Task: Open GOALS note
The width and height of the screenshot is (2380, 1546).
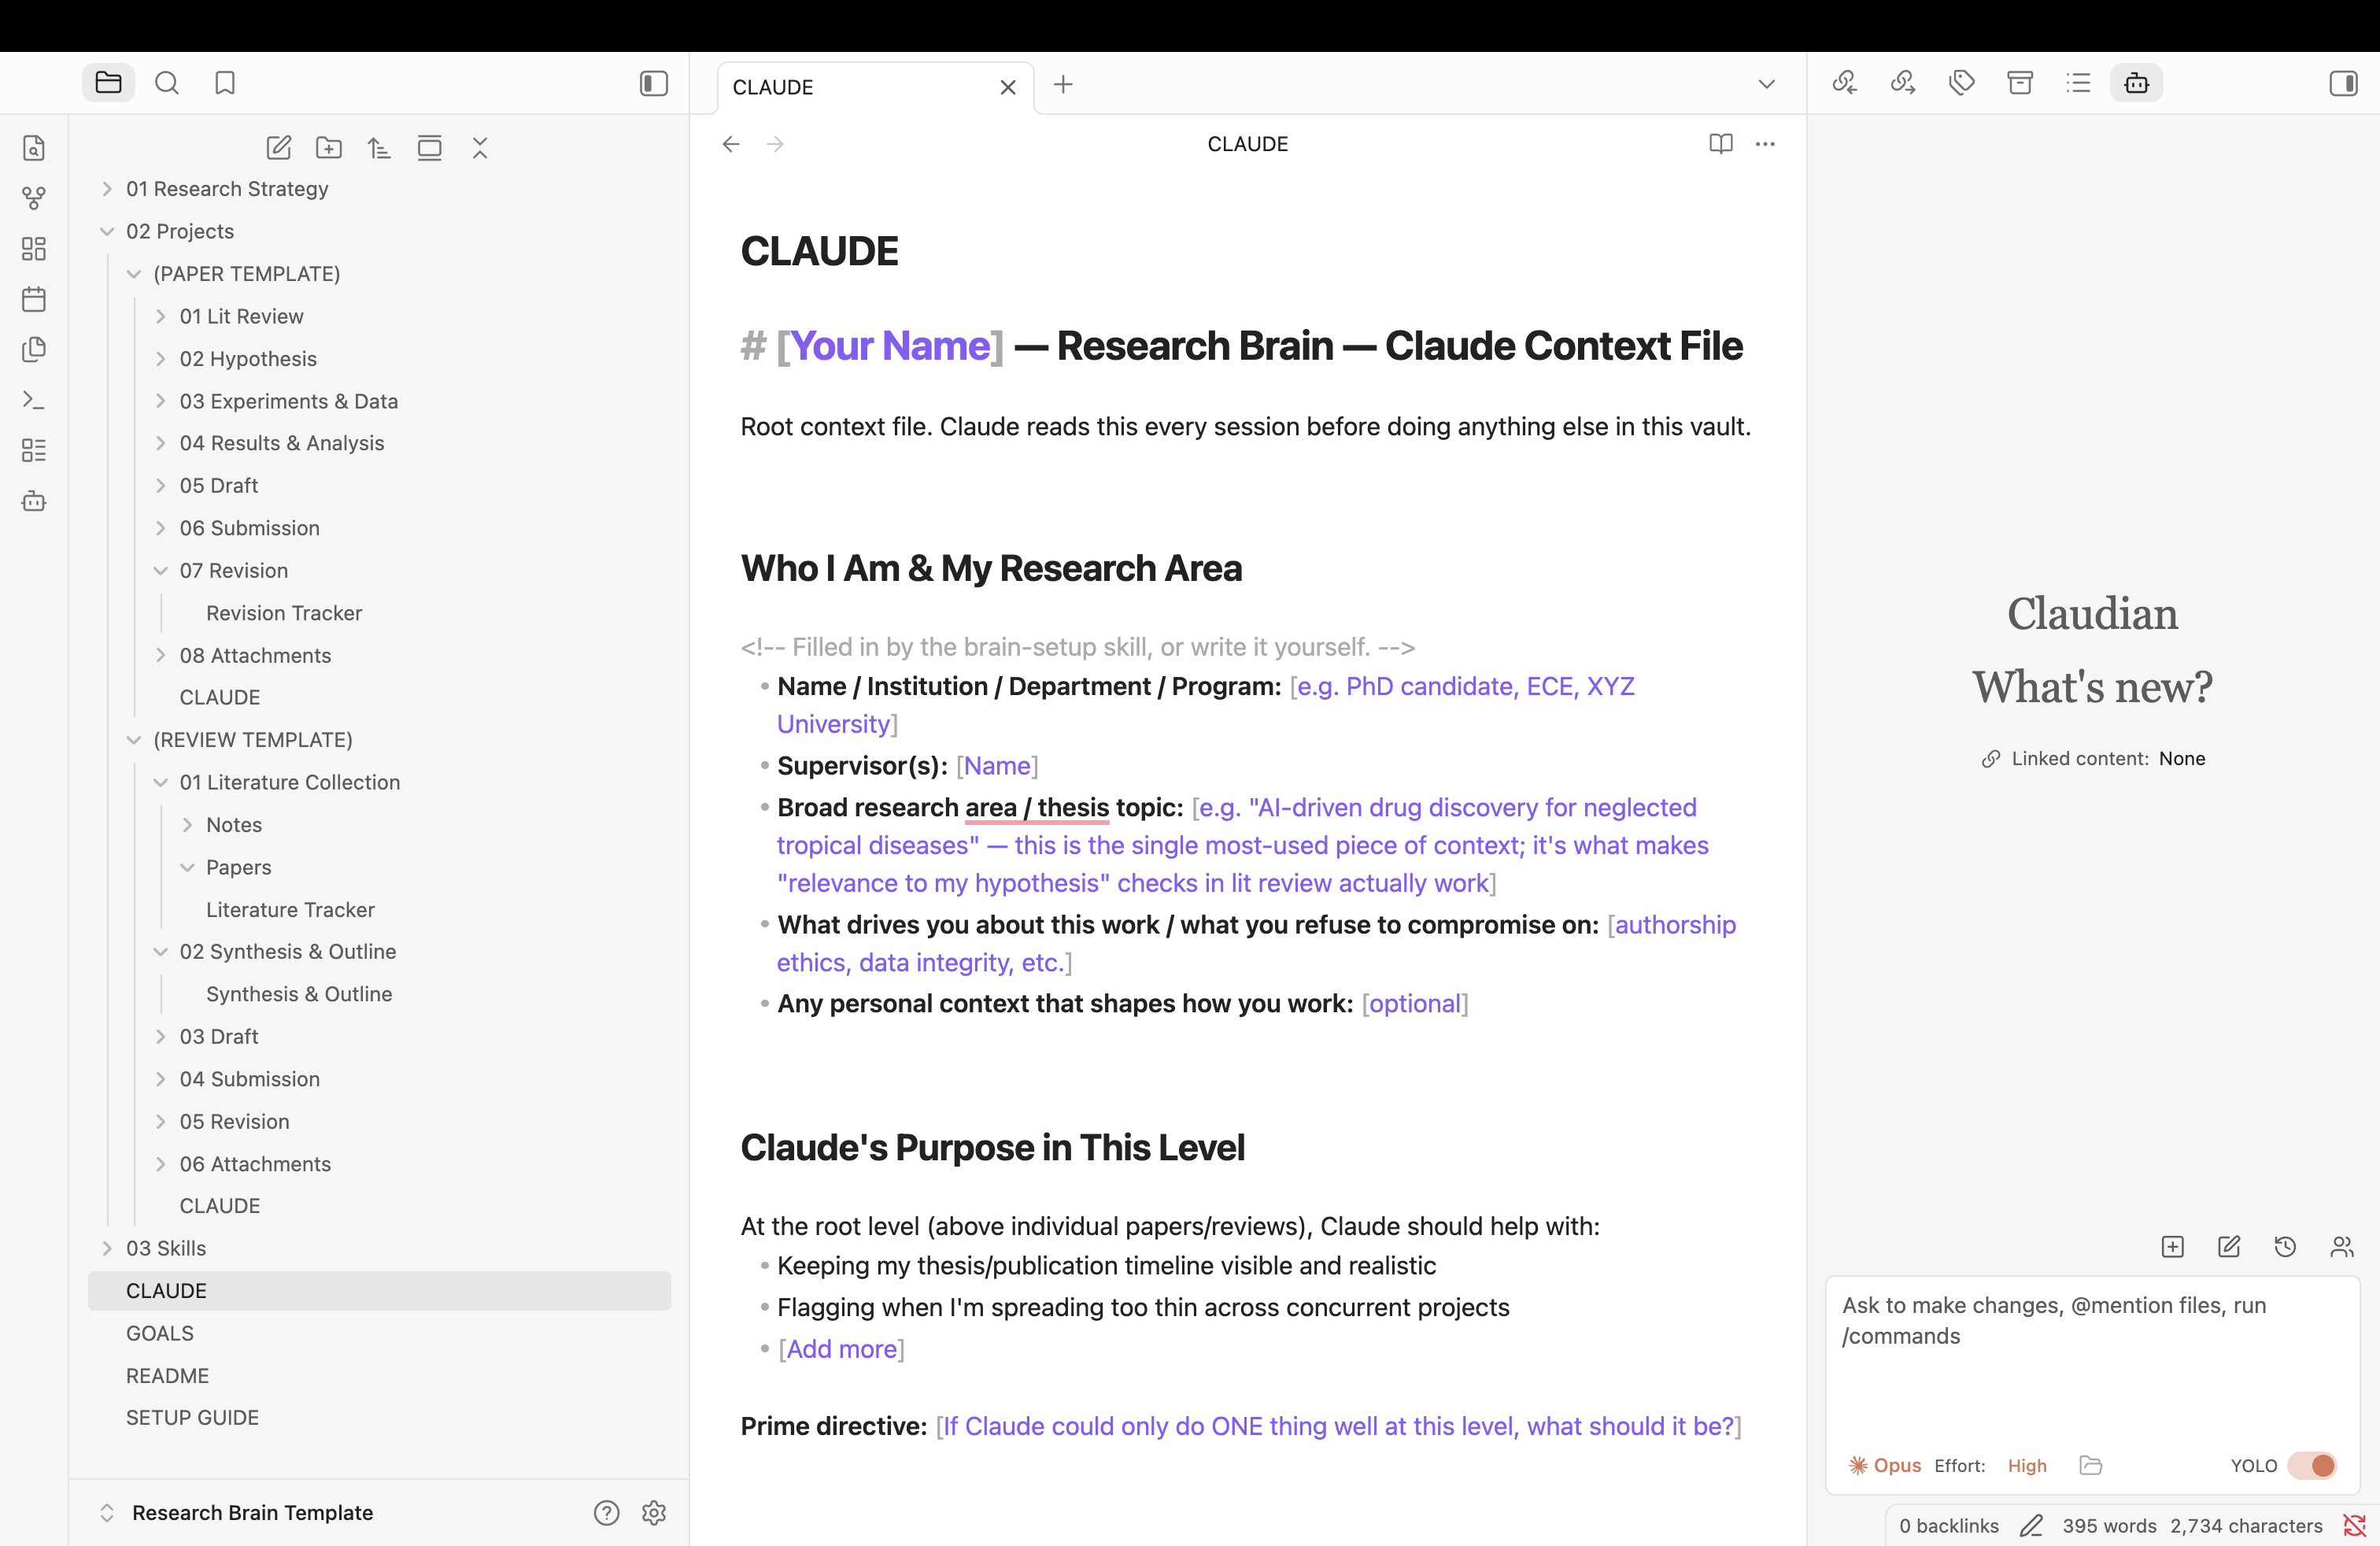Action: click(160, 1333)
